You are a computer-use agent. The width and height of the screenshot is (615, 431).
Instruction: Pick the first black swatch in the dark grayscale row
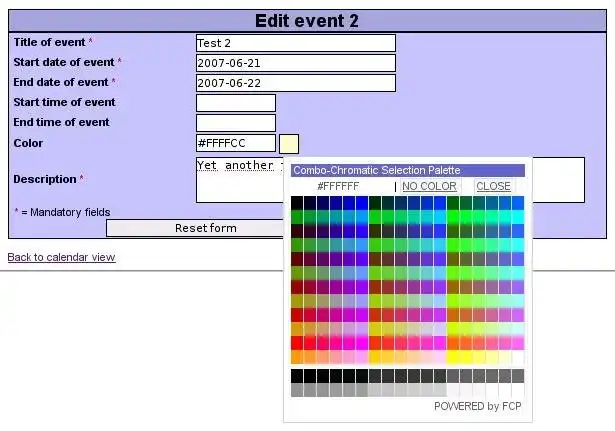(297, 376)
